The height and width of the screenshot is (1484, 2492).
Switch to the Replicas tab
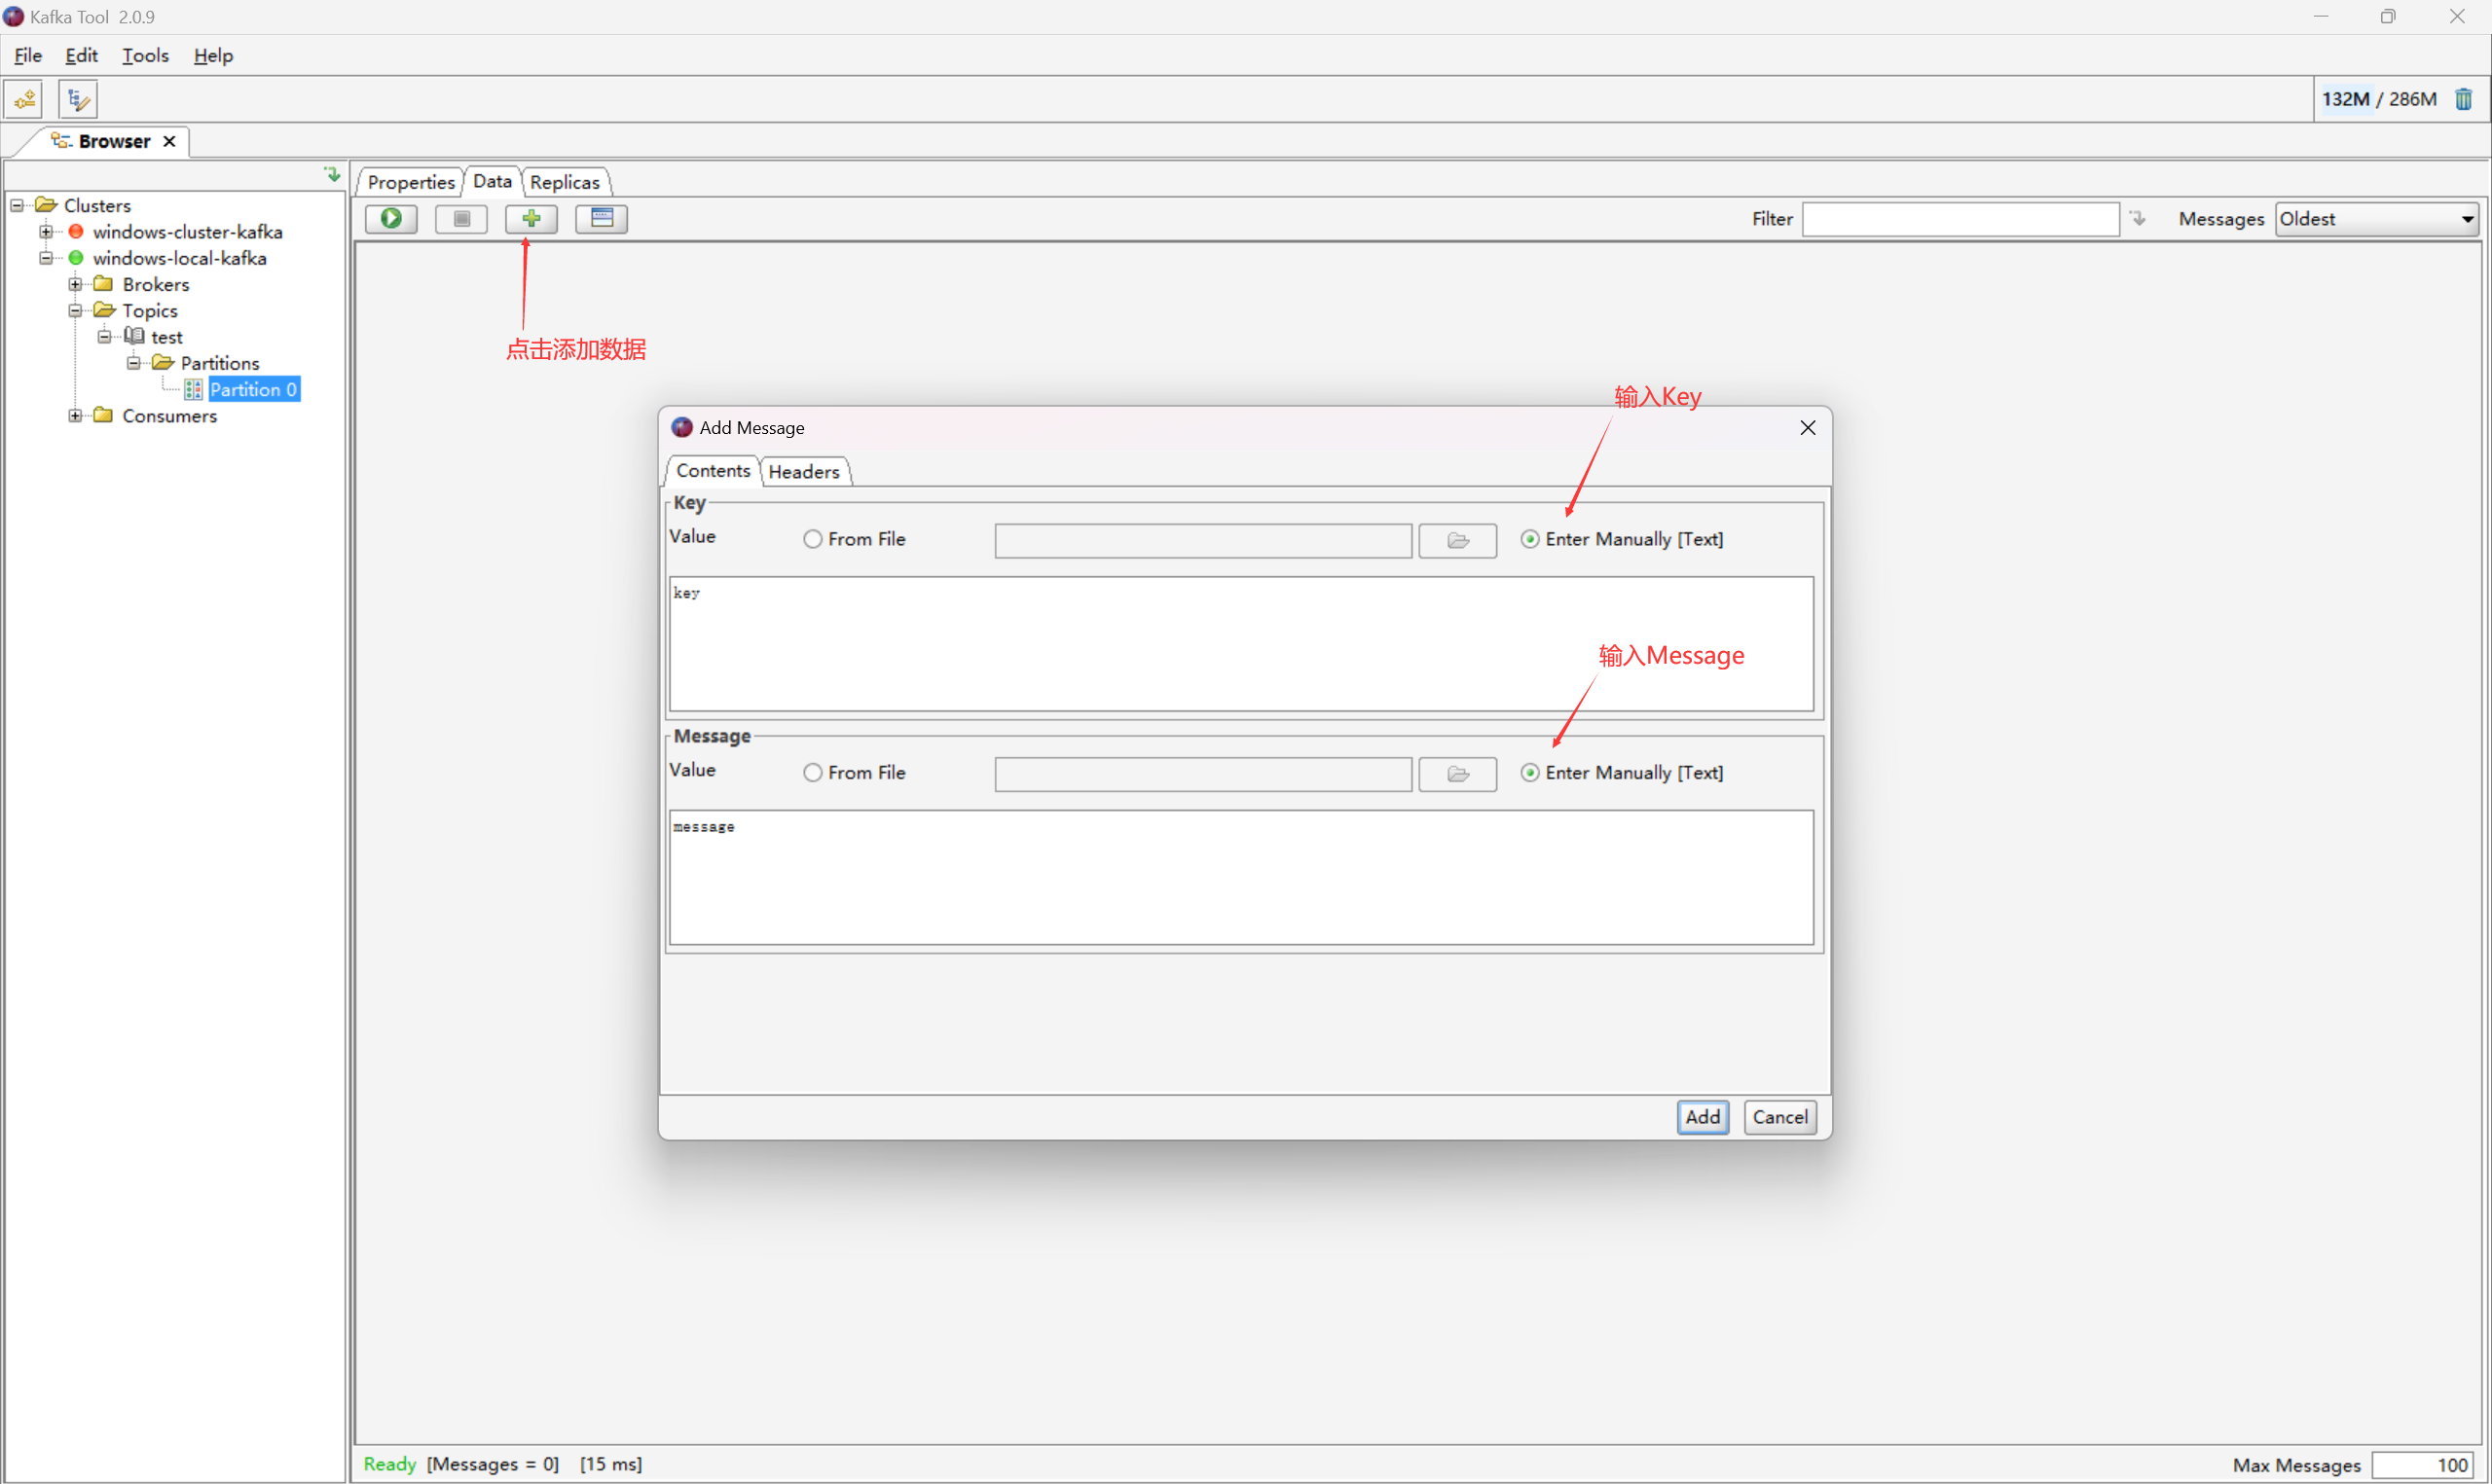click(x=565, y=182)
